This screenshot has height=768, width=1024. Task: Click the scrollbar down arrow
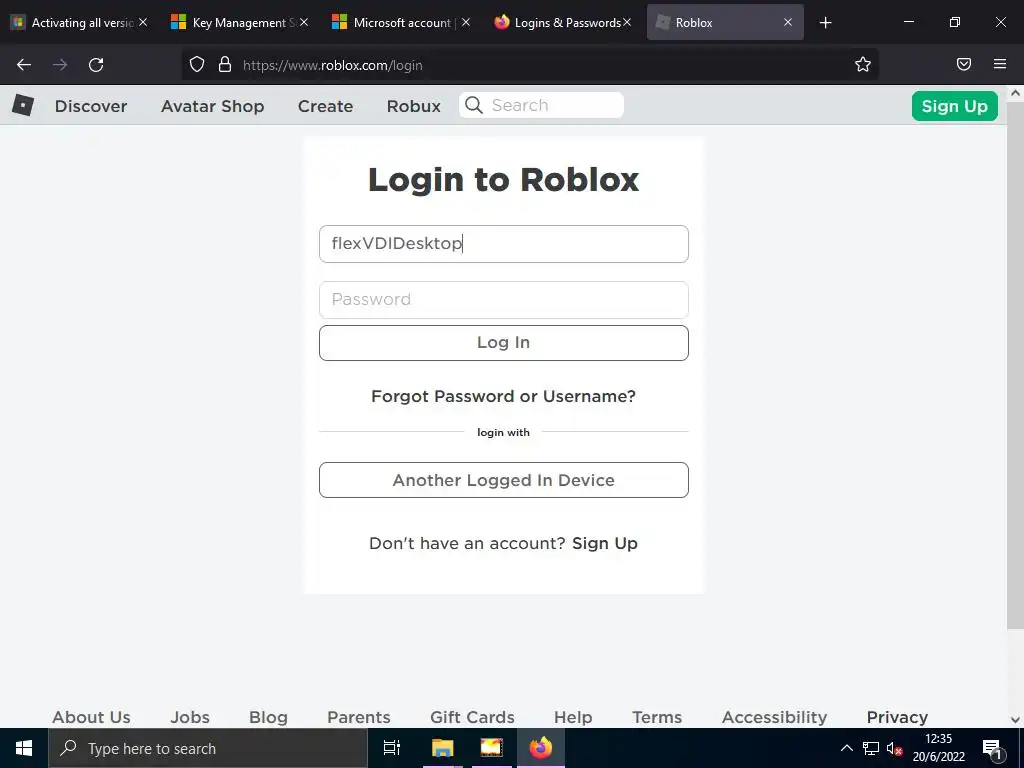1015,720
